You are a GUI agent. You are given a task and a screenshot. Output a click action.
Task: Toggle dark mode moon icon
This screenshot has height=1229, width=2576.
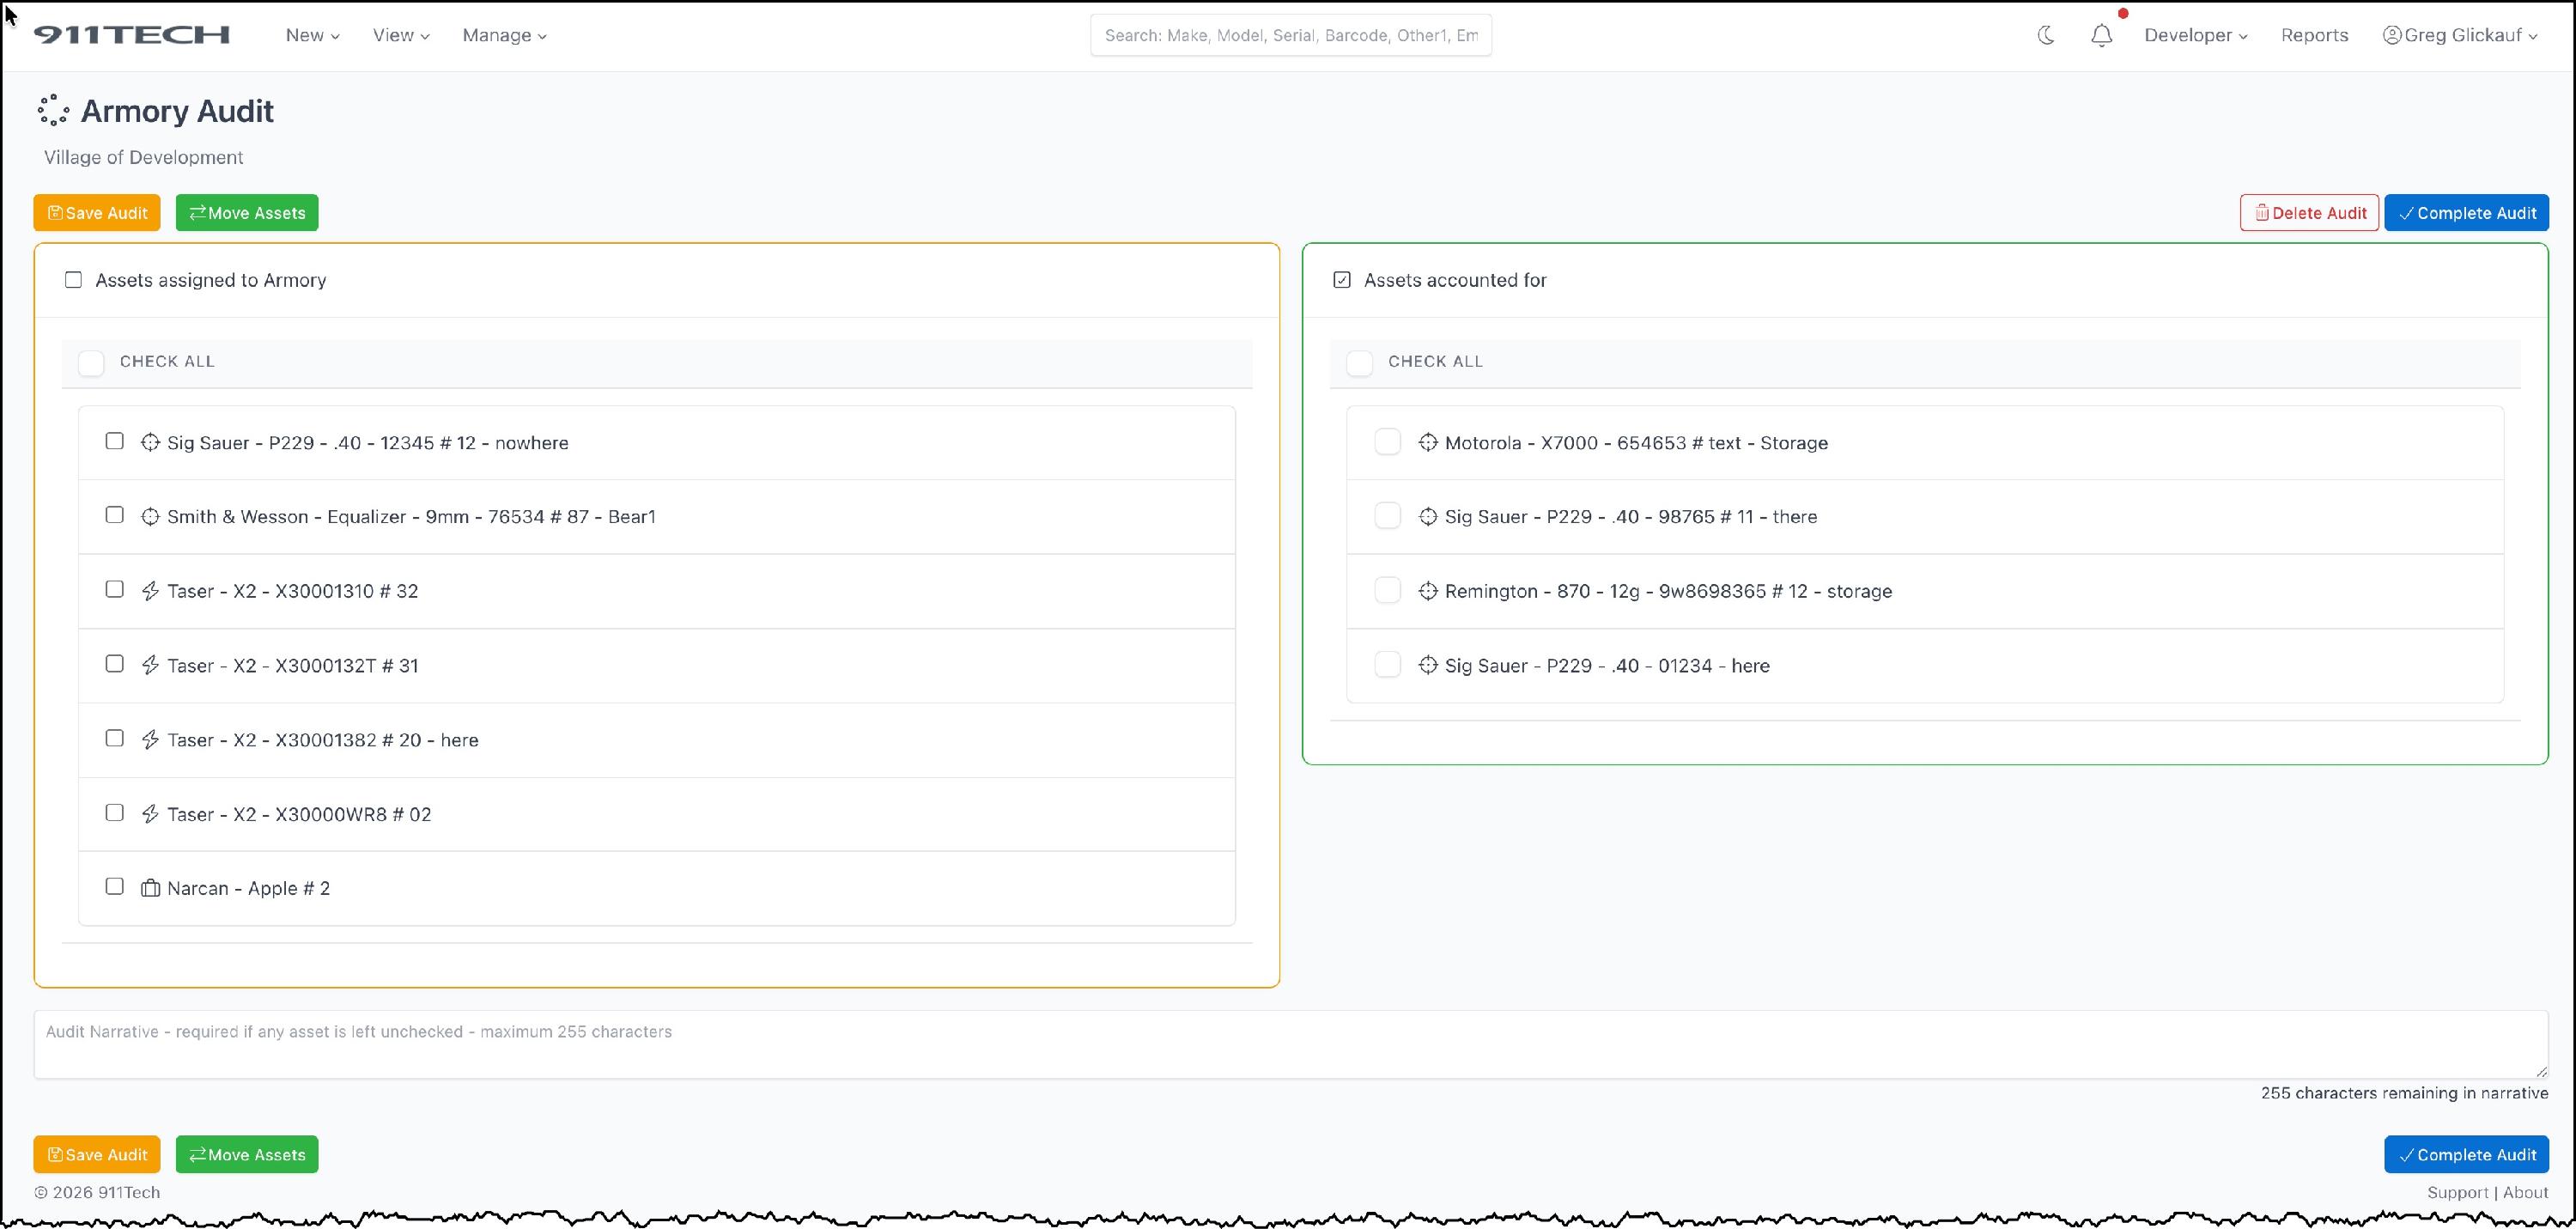pyautogui.click(x=2046, y=35)
